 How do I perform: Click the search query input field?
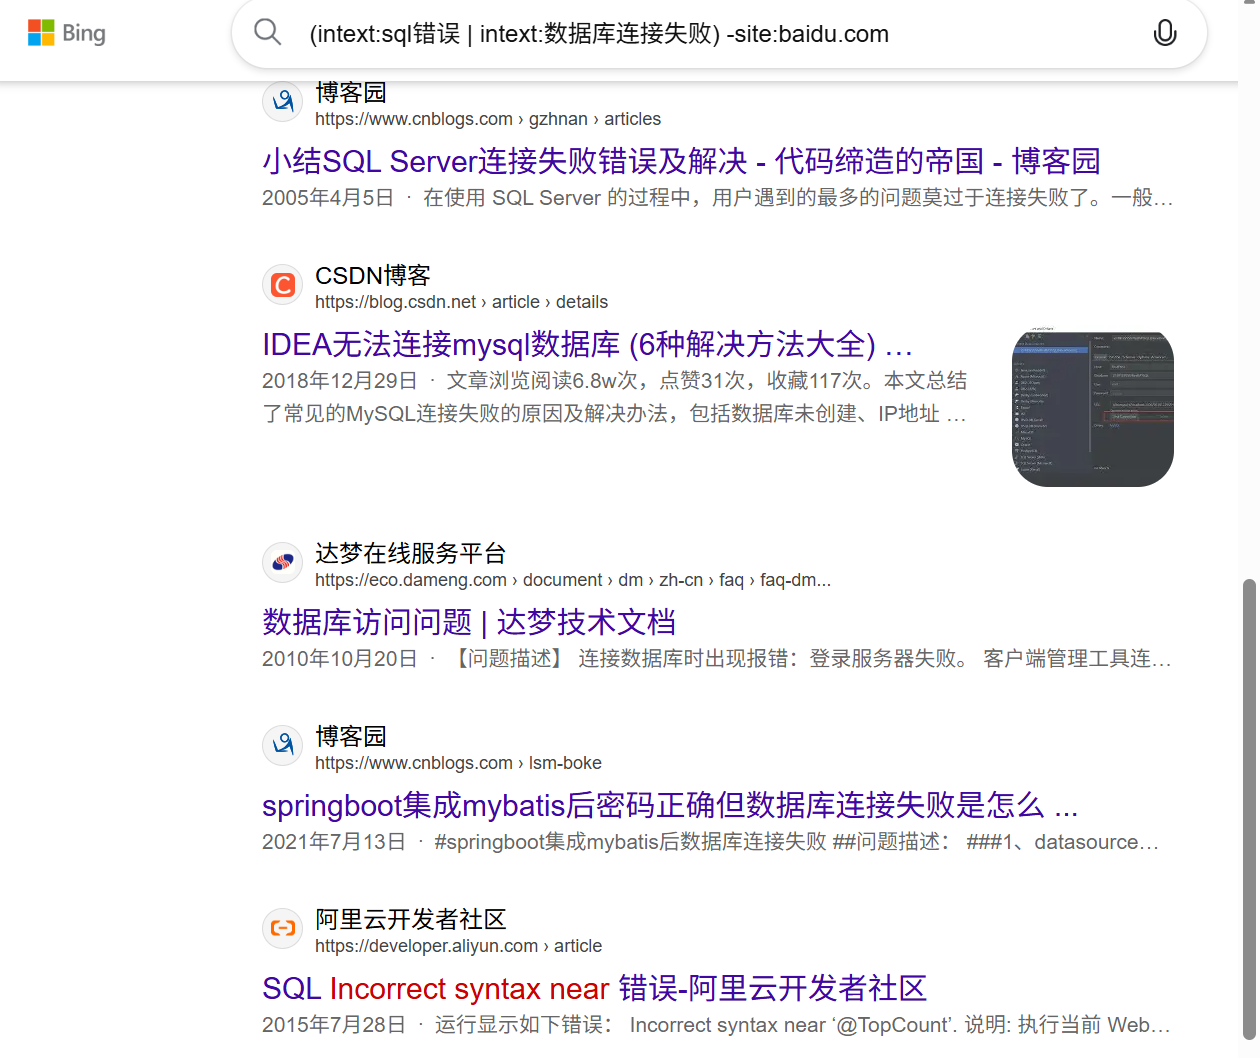point(720,34)
